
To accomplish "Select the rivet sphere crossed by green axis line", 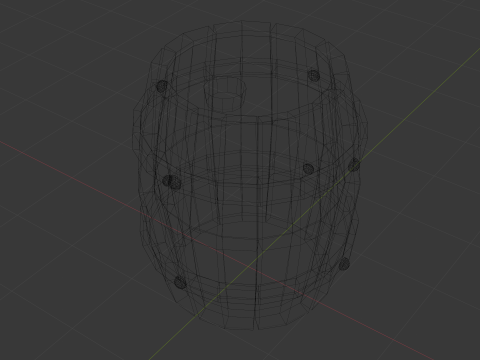I will click(x=354, y=165).
